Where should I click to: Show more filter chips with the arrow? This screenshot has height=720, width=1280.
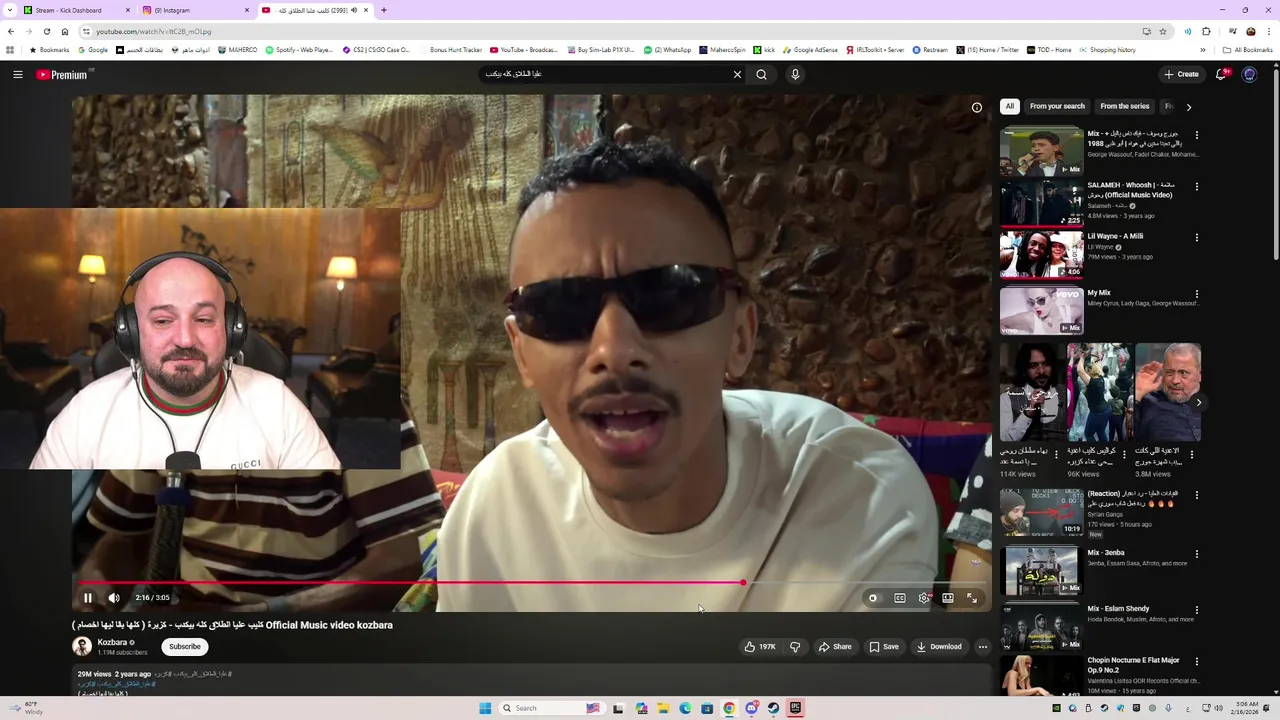[1189, 107]
